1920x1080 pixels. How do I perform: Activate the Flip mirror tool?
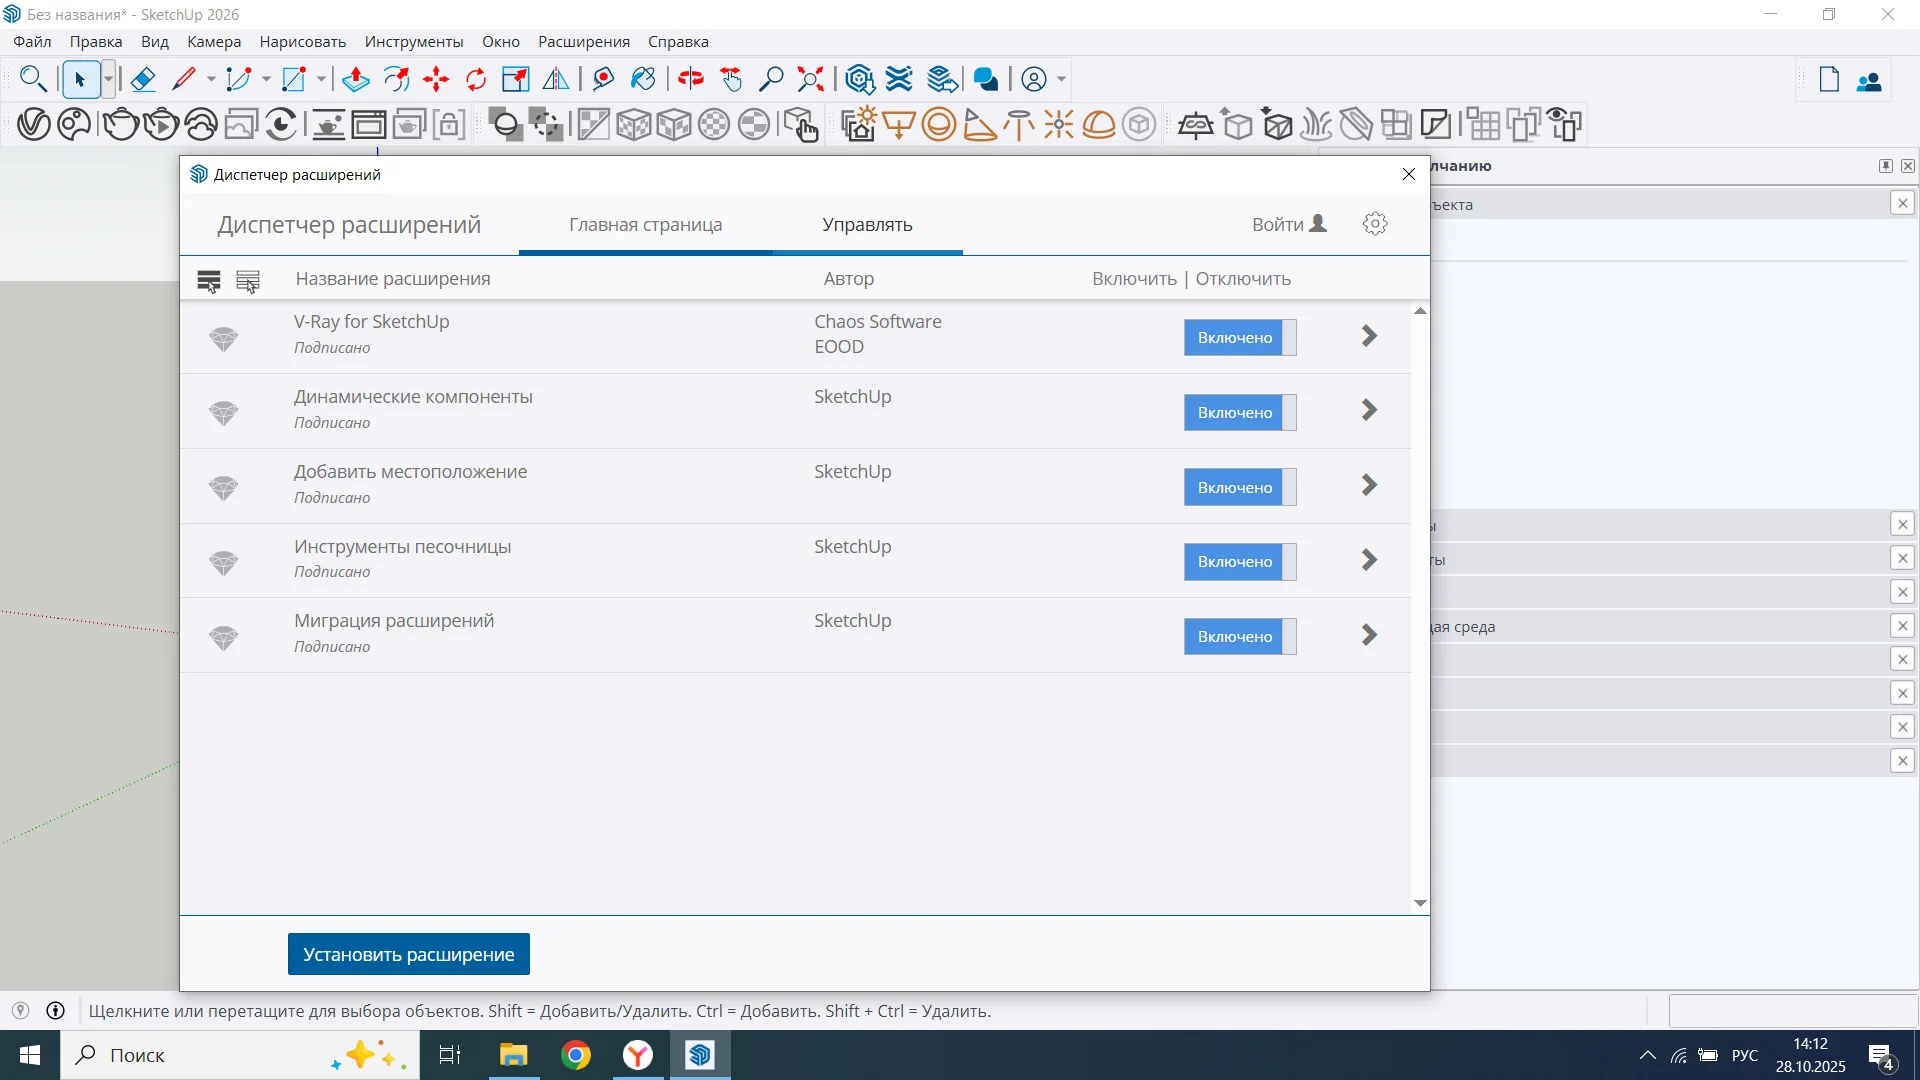pos(556,79)
